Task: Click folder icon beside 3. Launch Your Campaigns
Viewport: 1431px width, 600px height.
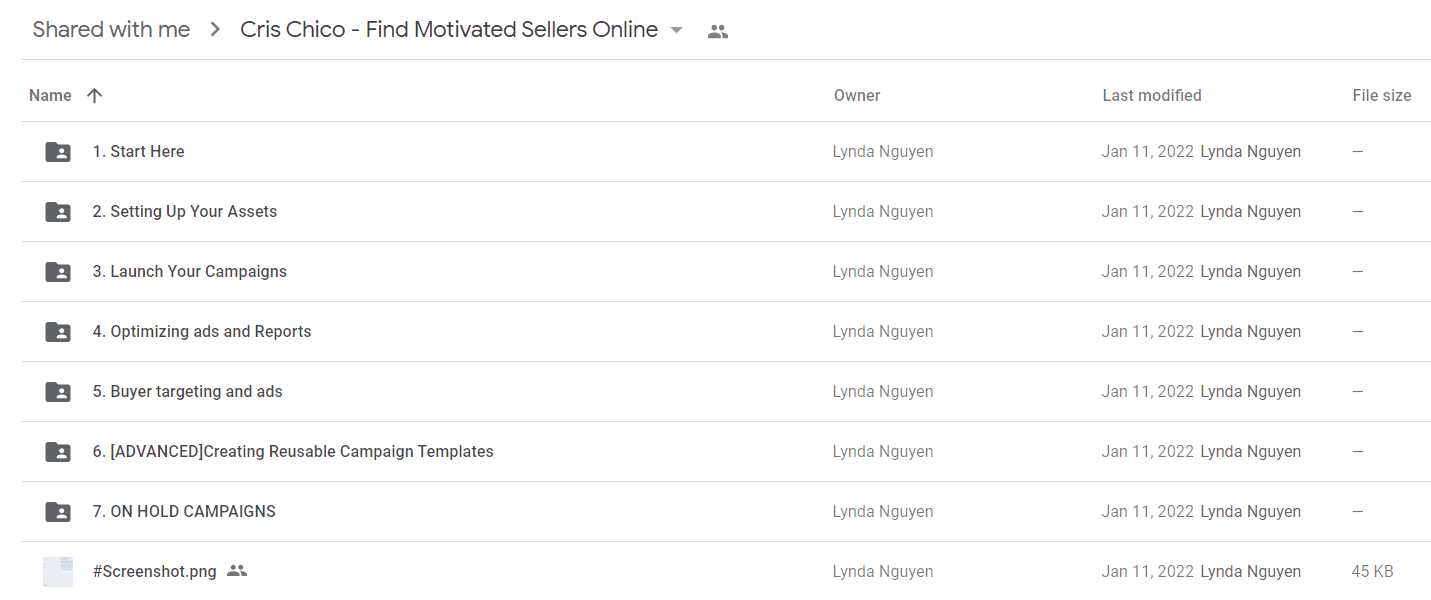Action: point(58,272)
